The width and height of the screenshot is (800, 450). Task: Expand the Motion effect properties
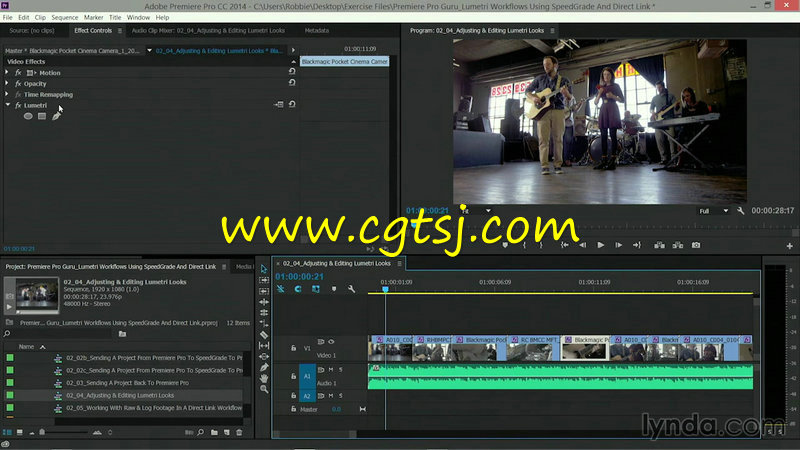pos(7,72)
